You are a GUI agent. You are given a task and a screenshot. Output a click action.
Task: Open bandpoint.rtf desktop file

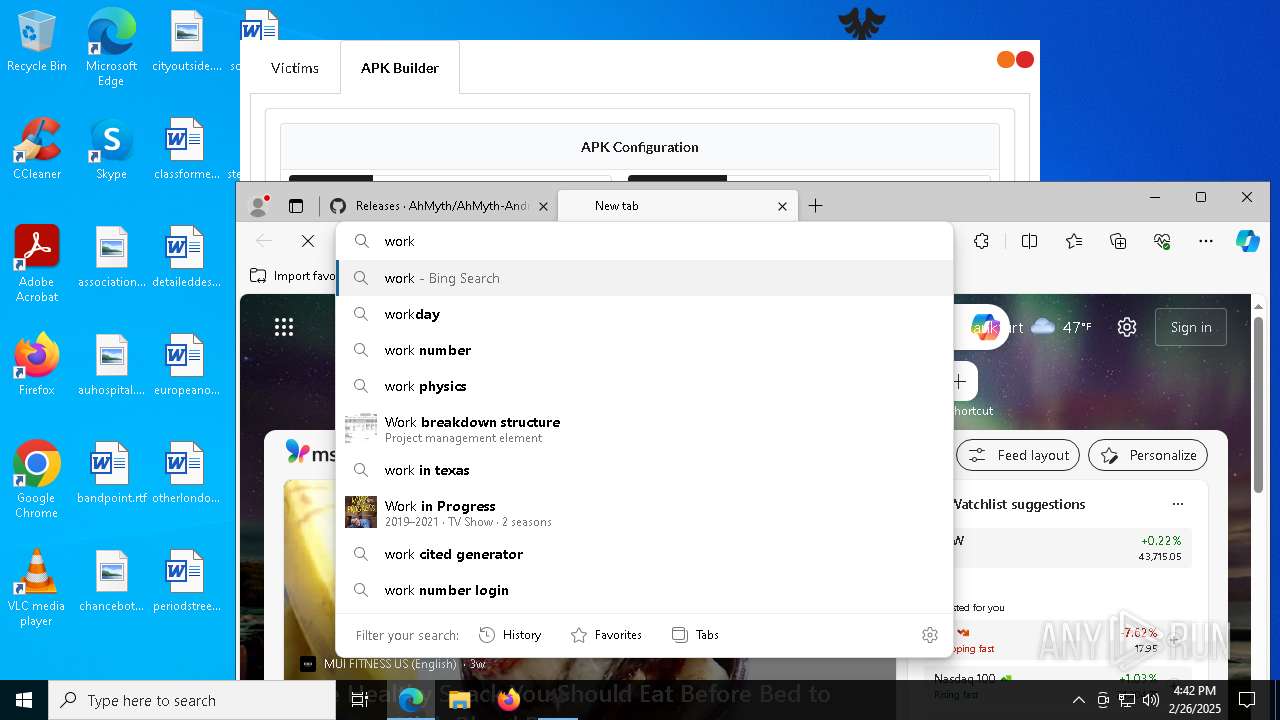[111, 473]
